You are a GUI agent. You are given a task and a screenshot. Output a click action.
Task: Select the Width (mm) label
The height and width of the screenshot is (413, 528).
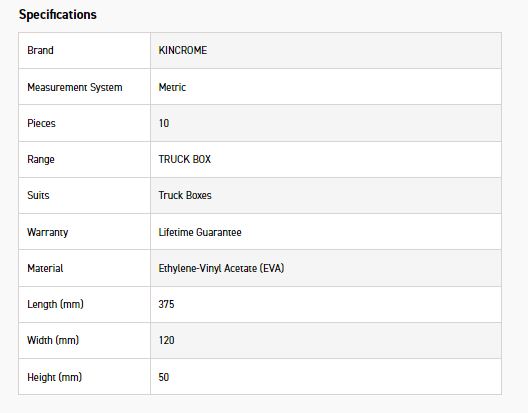click(53, 340)
